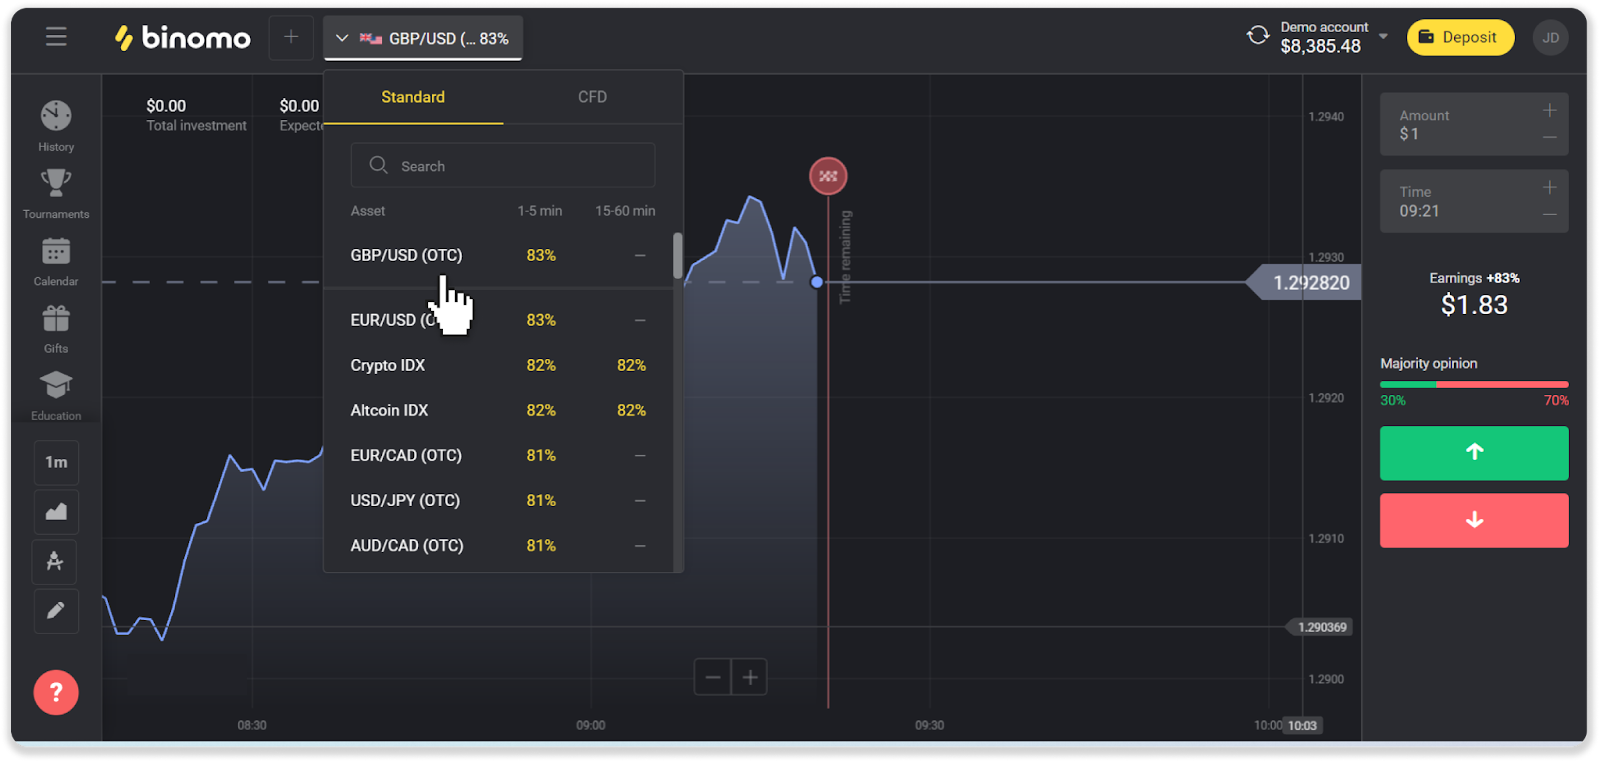Change the 1m chart timeframe

56,462
